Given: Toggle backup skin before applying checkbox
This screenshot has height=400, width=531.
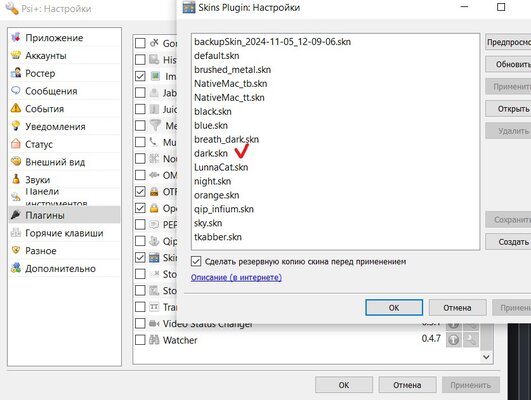Looking at the screenshot, I should (196, 261).
